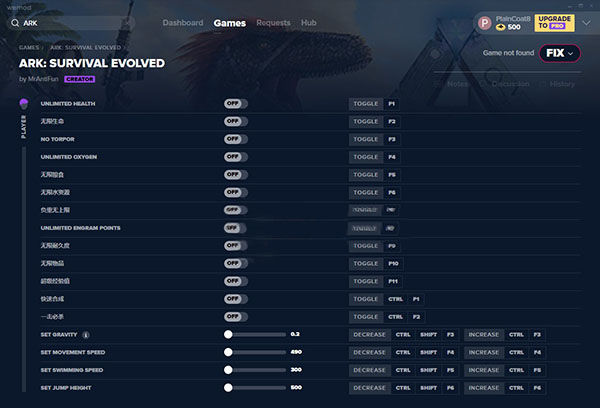Expand the account dropdown chevron

586,23
